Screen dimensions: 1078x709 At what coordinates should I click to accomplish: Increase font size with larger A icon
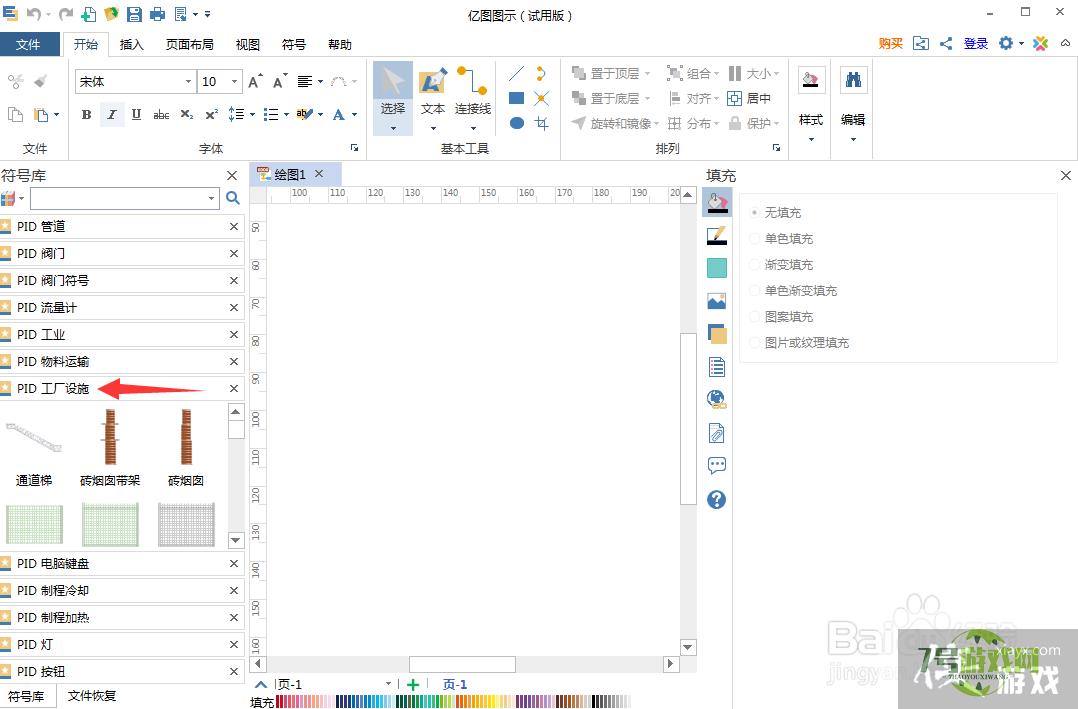(x=255, y=81)
